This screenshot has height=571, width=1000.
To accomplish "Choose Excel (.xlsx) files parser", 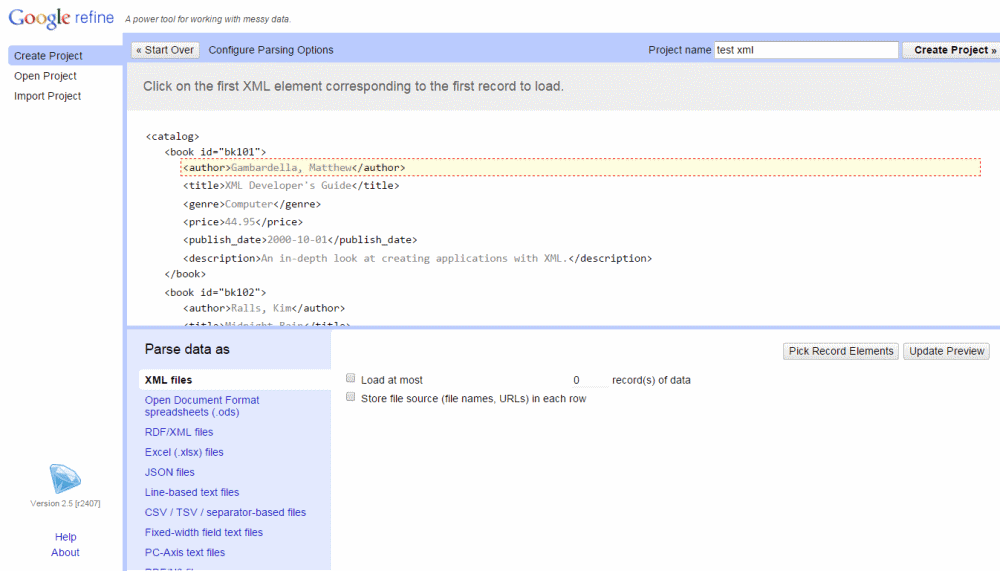I will [x=184, y=452].
